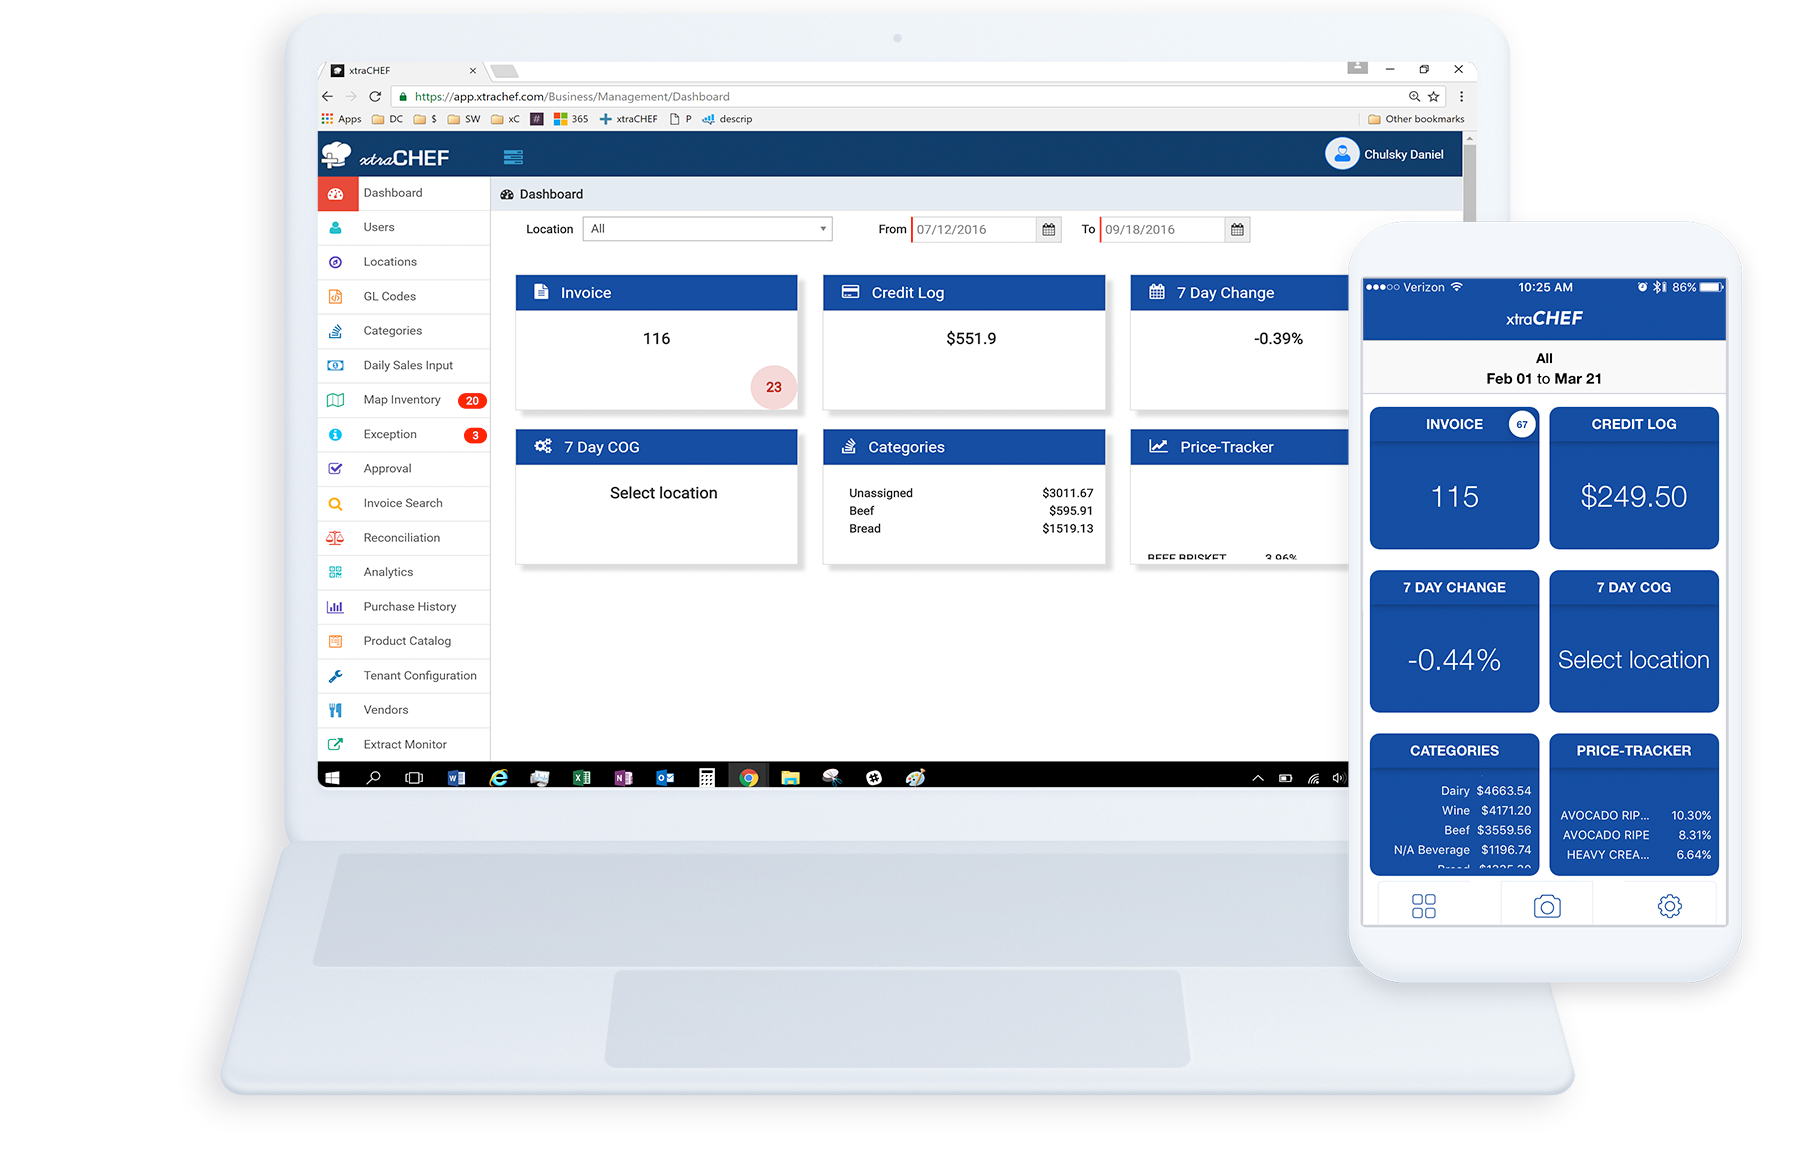The image size is (1799, 1150).
Task: Open the From date calendar picker
Action: pyautogui.click(x=1049, y=229)
